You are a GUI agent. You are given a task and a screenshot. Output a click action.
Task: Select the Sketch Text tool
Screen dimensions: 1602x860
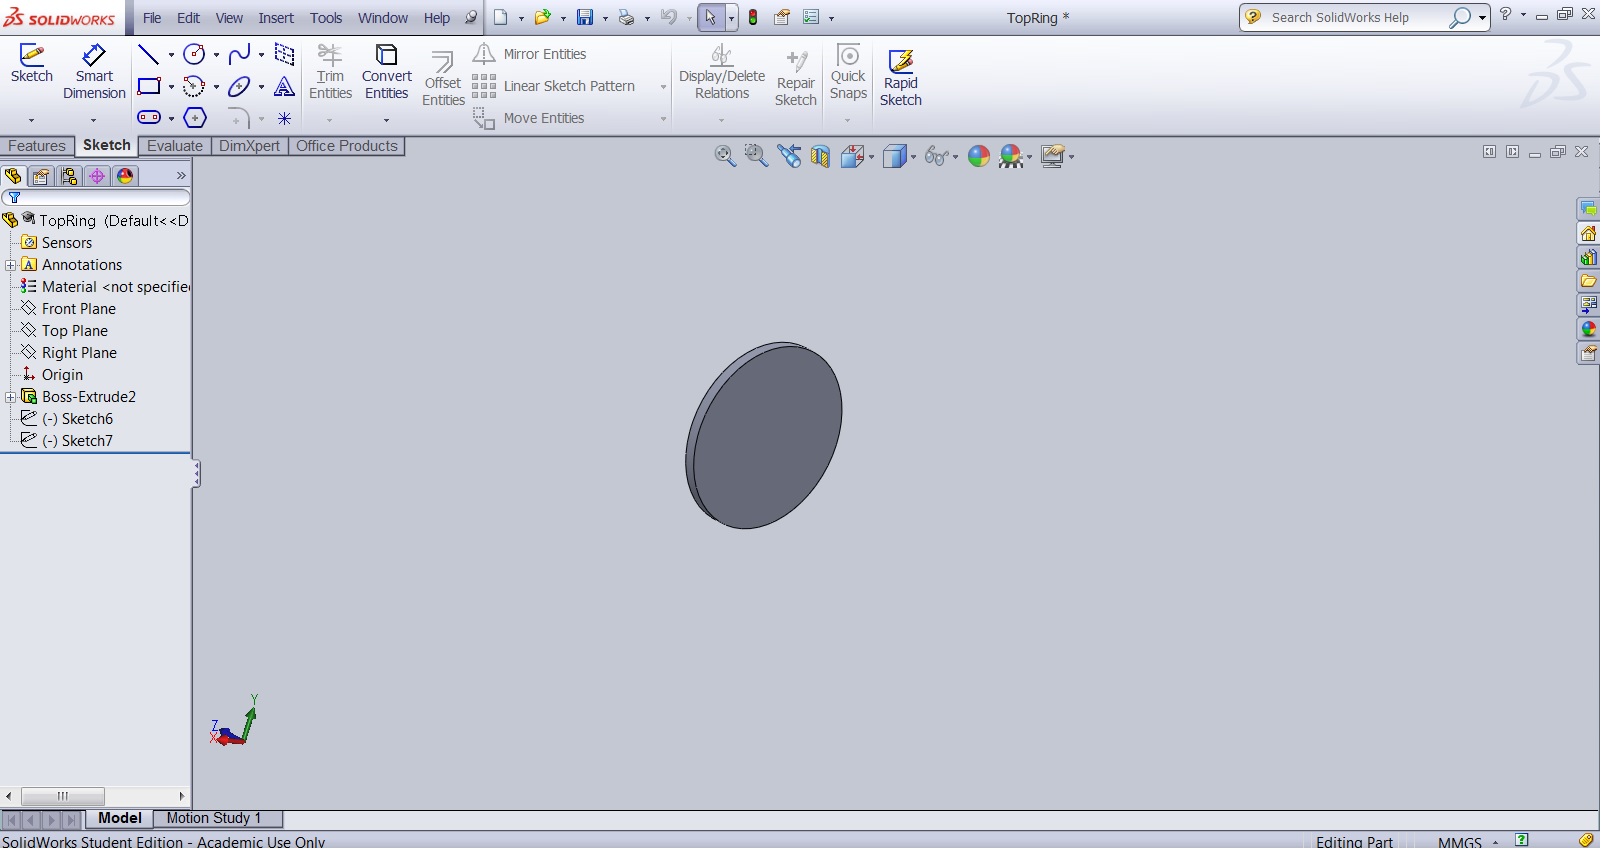tap(285, 87)
